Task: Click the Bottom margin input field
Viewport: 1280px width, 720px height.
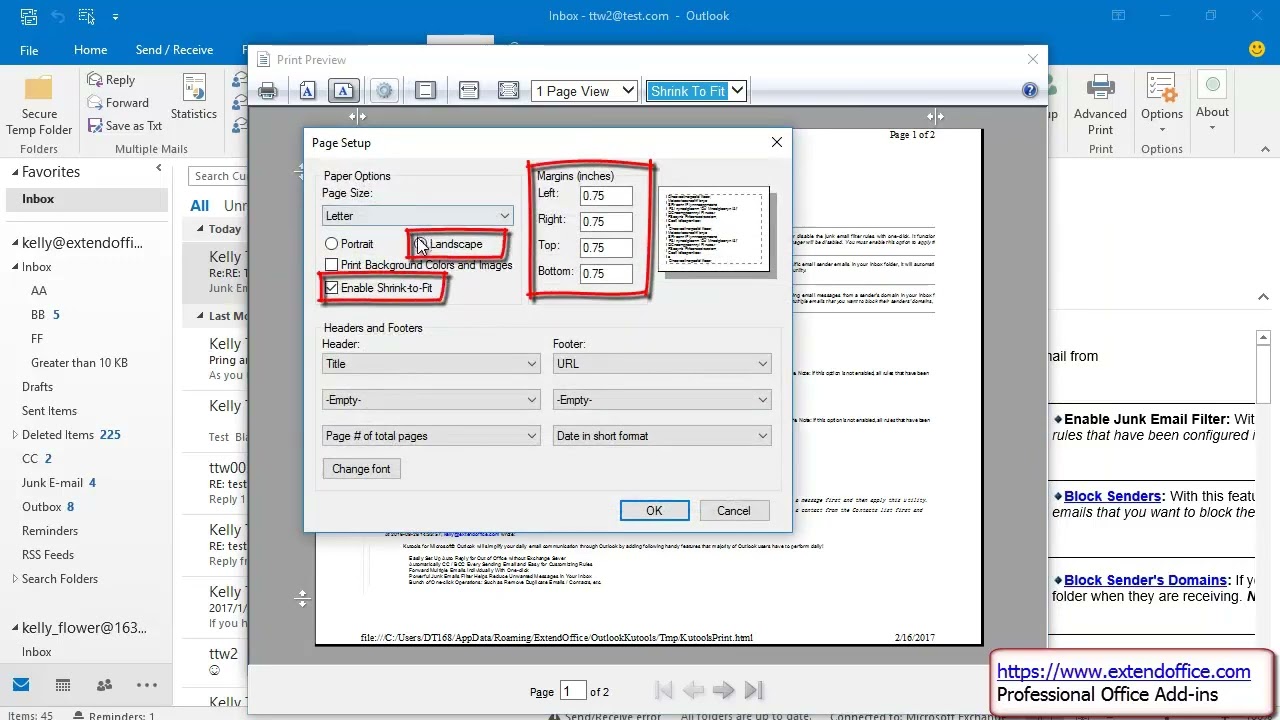Action: click(x=606, y=274)
